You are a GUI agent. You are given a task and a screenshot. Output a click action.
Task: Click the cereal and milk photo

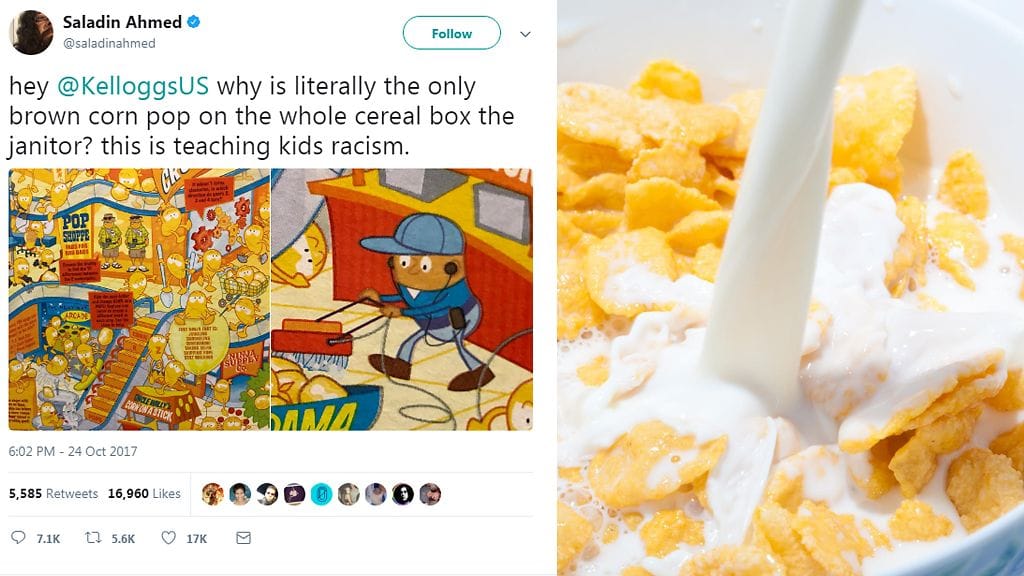pos(790,287)
